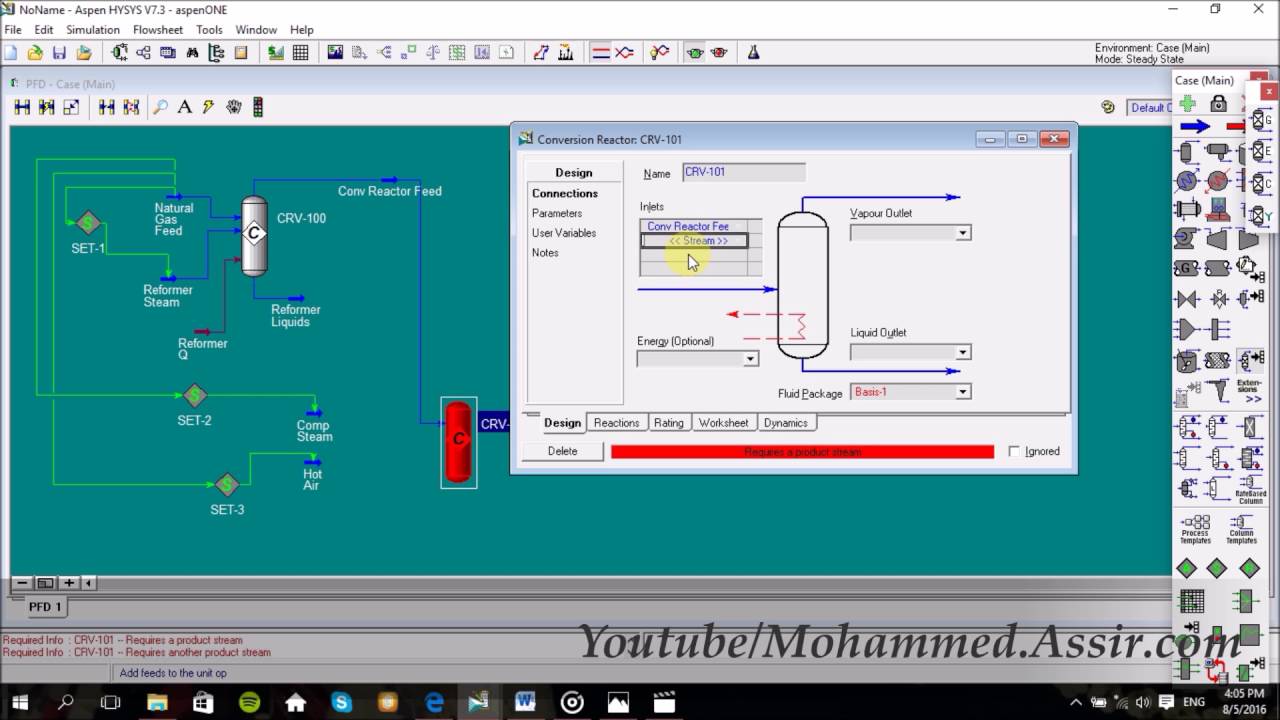Select the blue material stream arrow in palette
1280x720 pixels.
pos(1195,127)
